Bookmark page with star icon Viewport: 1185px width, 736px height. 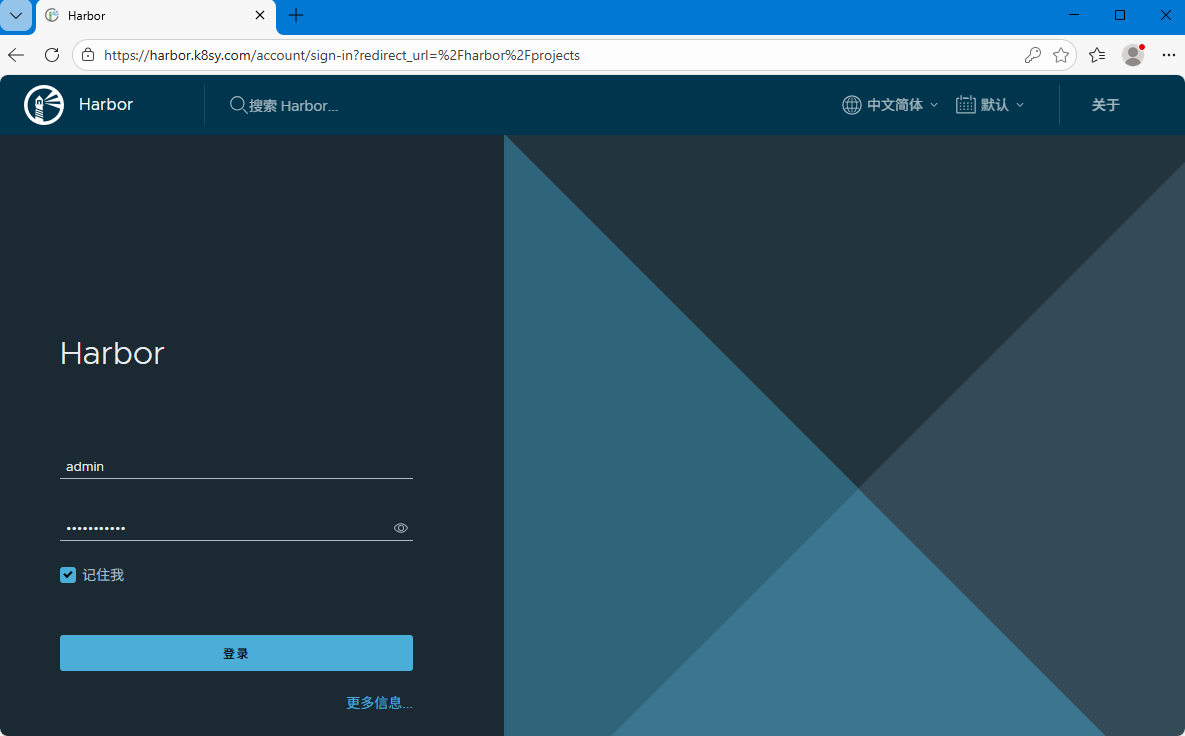(1061, 55)
